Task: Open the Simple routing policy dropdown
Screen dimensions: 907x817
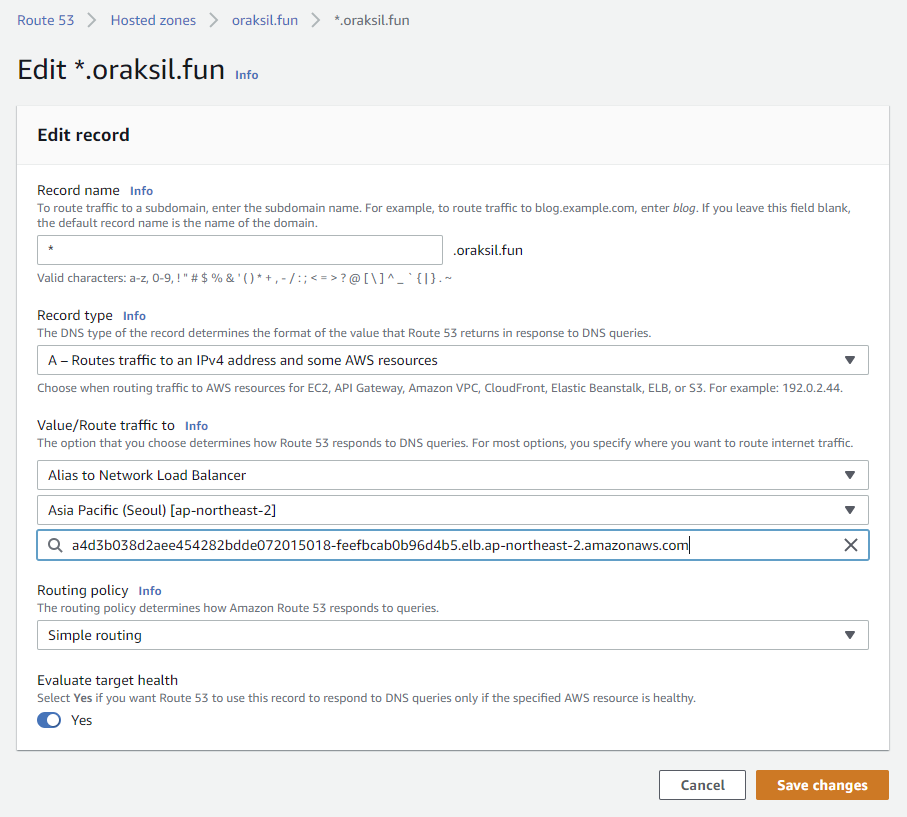Action: tap(453, 635)
